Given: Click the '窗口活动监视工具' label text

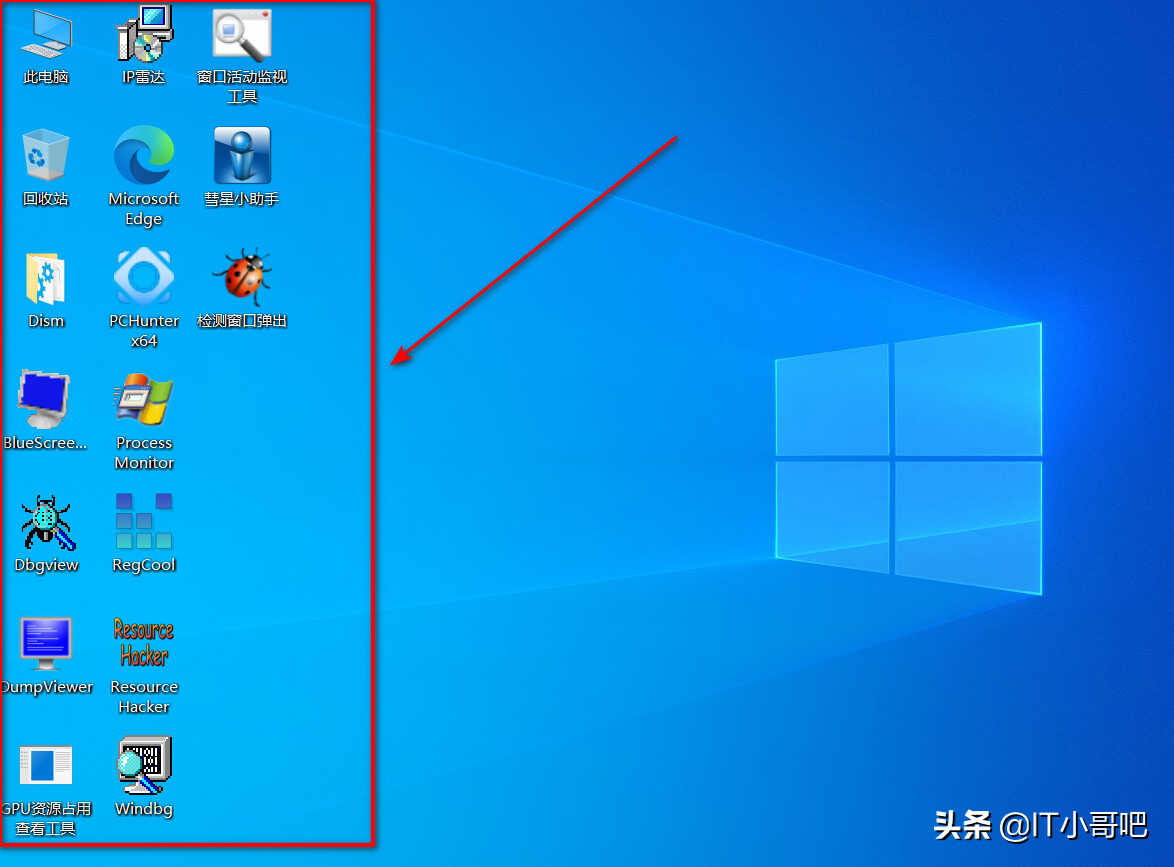Looking at the screenshot, I should coord(242,87).
